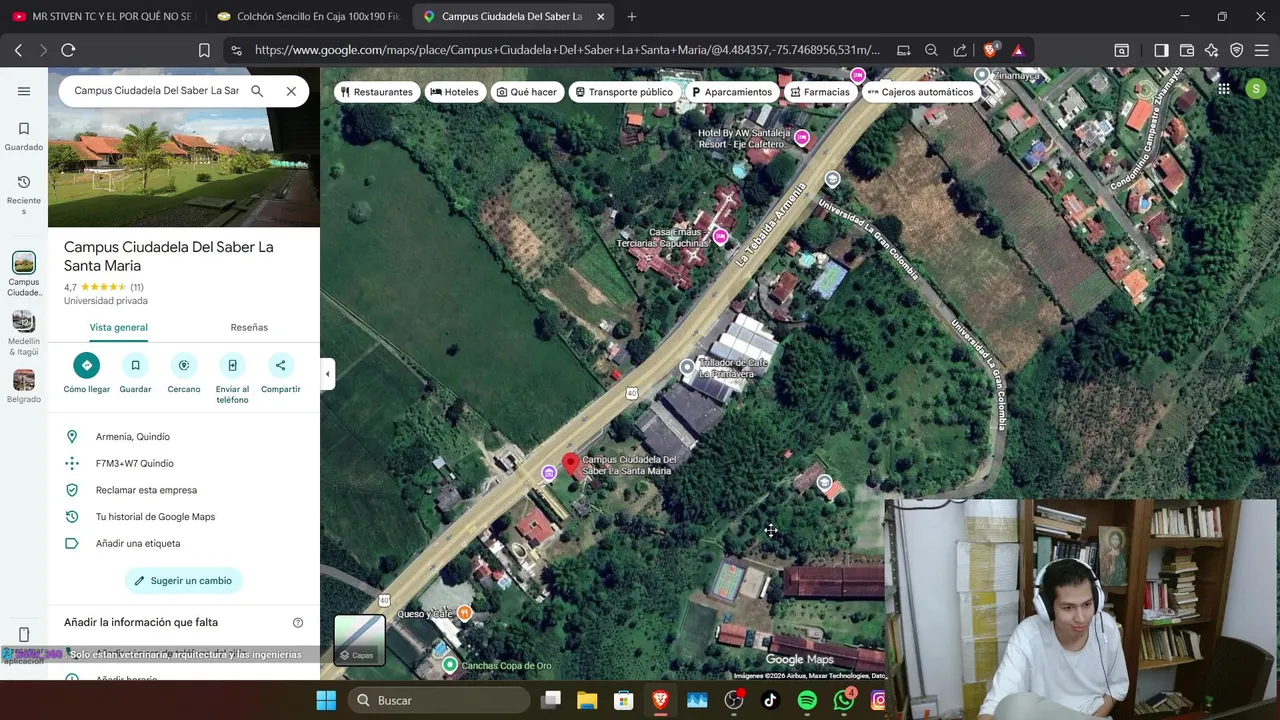This screenshot has height=720, width=1280.
Task: Click the Armenia, Quindío address row
Action: click(x=184, y=437)
